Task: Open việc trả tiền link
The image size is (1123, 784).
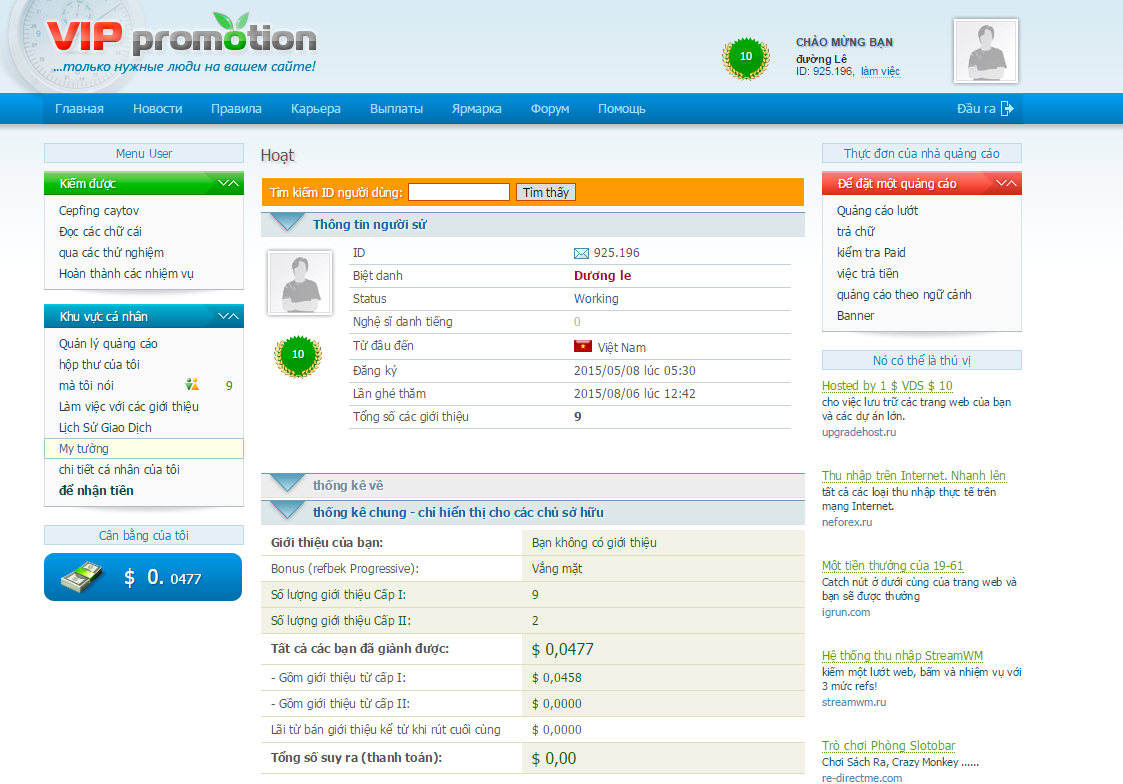Action: coord(867,274)
